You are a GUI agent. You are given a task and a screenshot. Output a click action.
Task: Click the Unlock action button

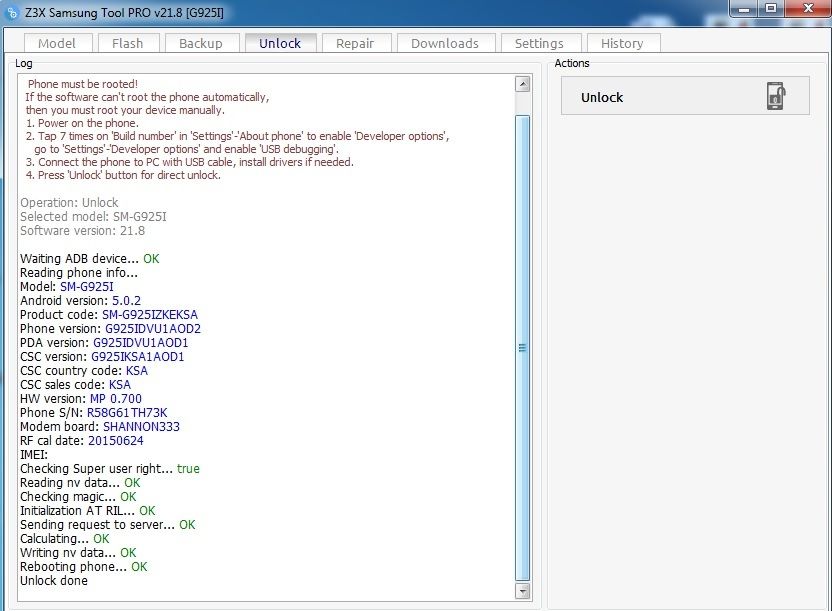click(x=685, y=96)
